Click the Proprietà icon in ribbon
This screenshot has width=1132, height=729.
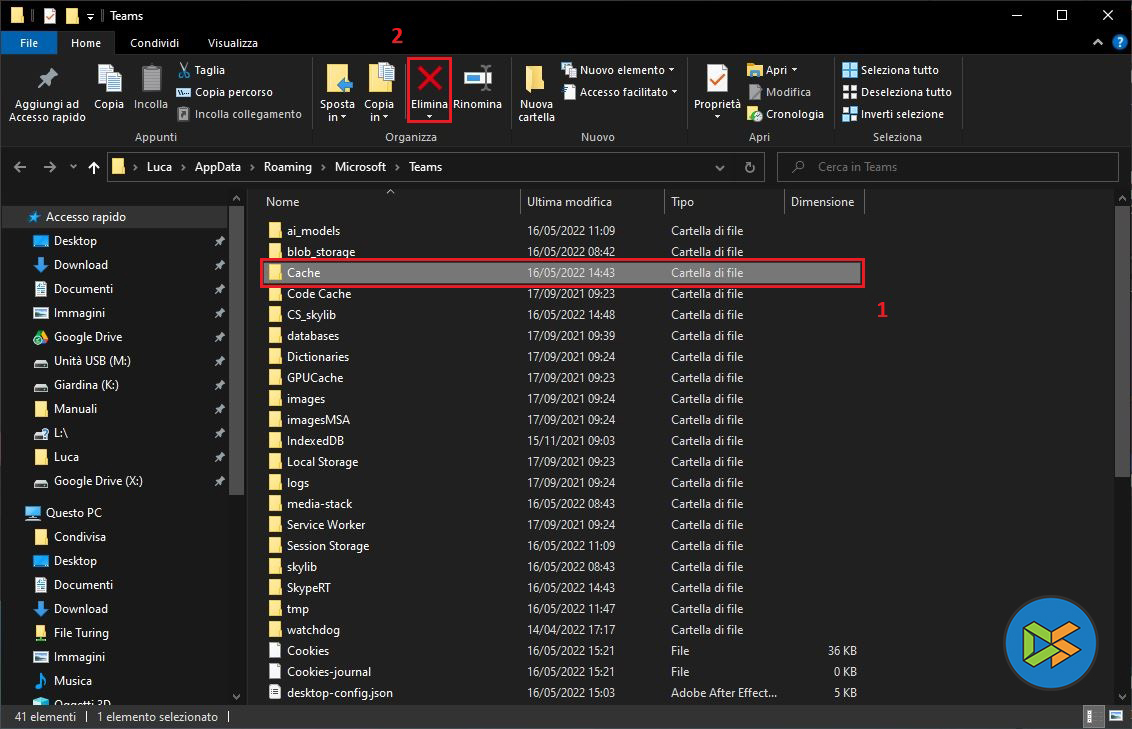pos(717,79)
